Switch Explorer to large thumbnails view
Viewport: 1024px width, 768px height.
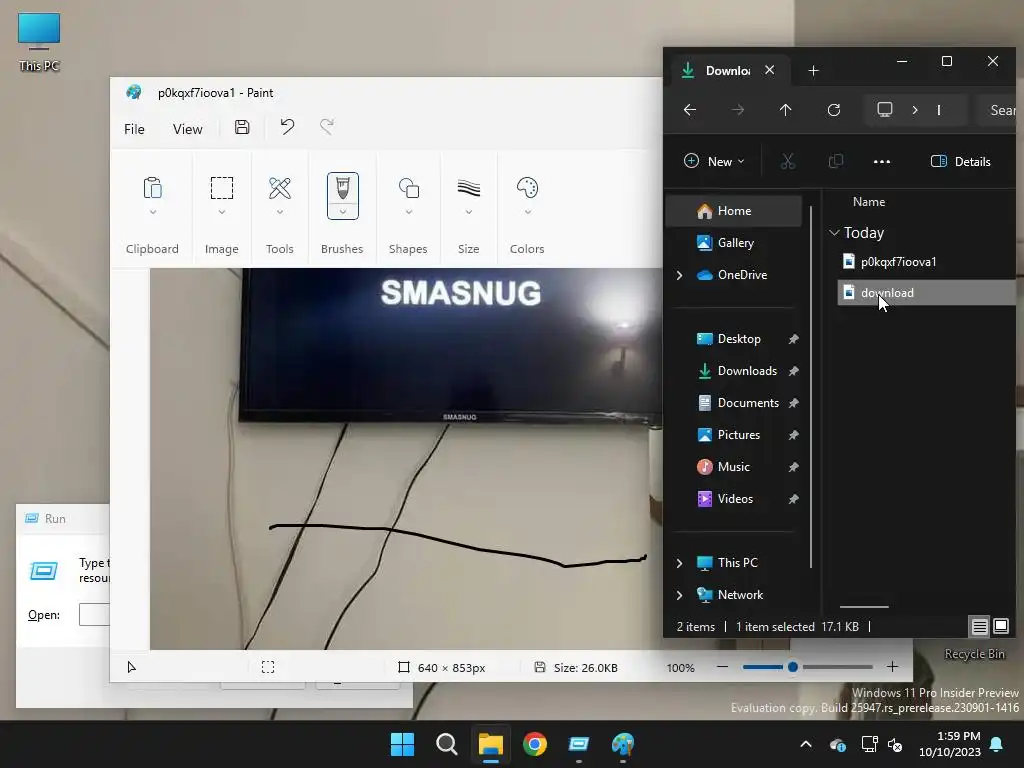[x=1001, y=626]
